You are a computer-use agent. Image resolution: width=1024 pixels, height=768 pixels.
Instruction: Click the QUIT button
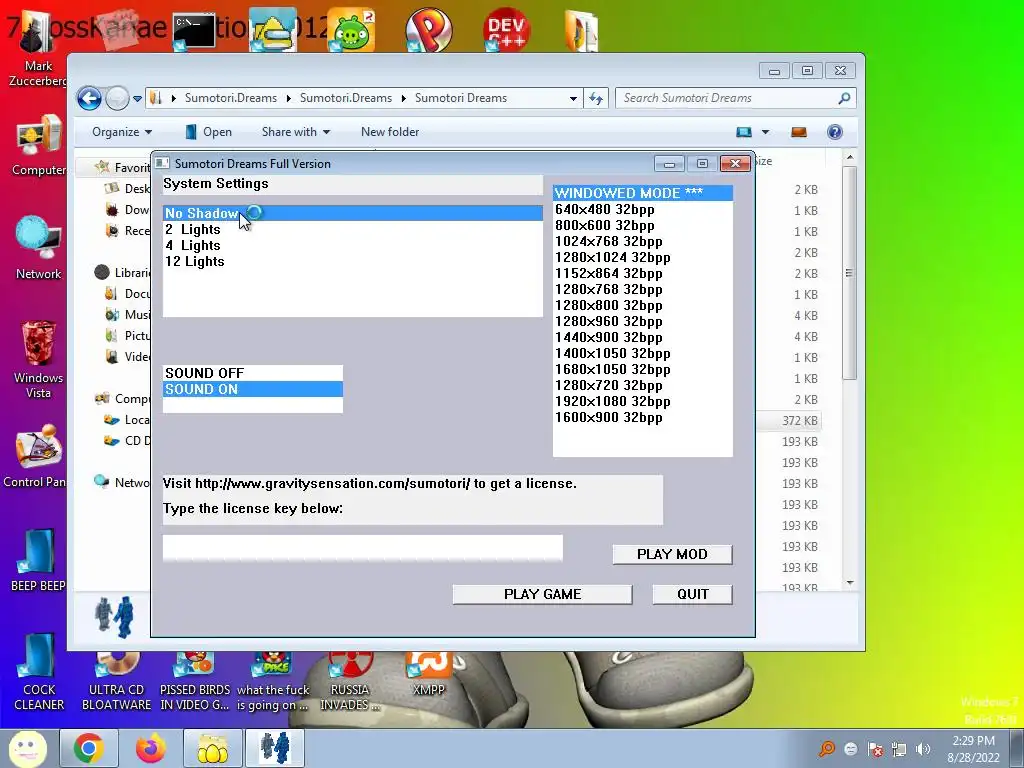click(x=692, y=594)
